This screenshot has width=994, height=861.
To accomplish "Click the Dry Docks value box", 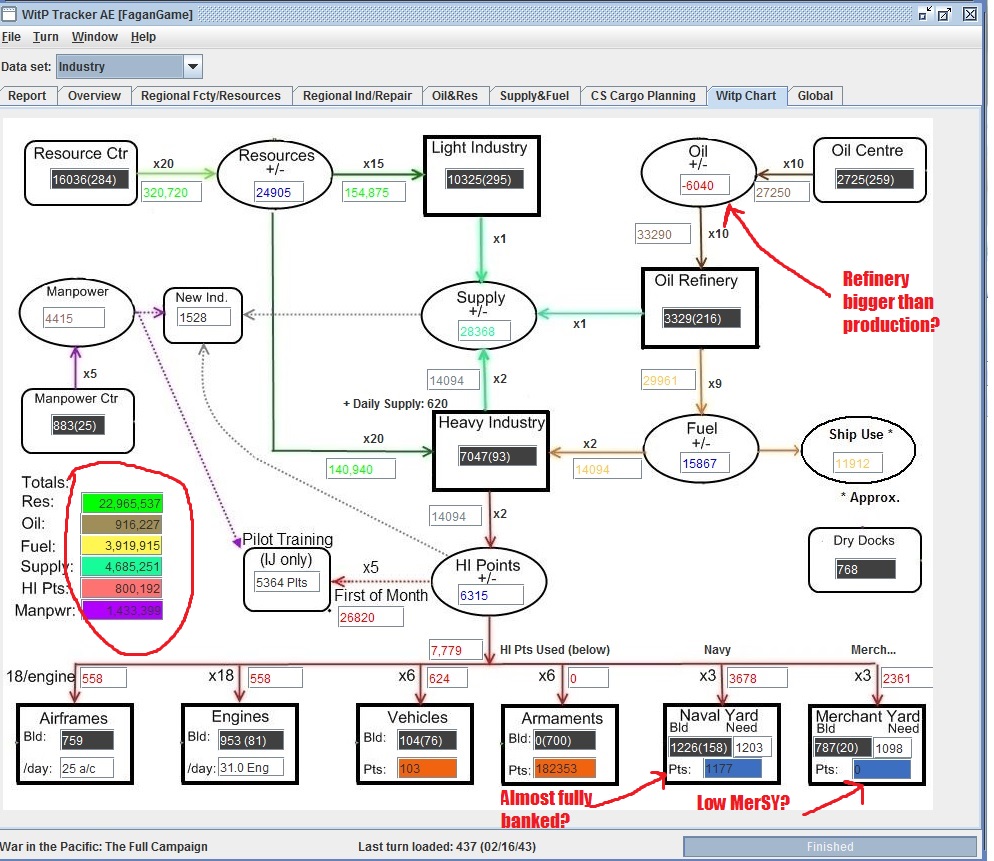I will [x=865, y=569].
